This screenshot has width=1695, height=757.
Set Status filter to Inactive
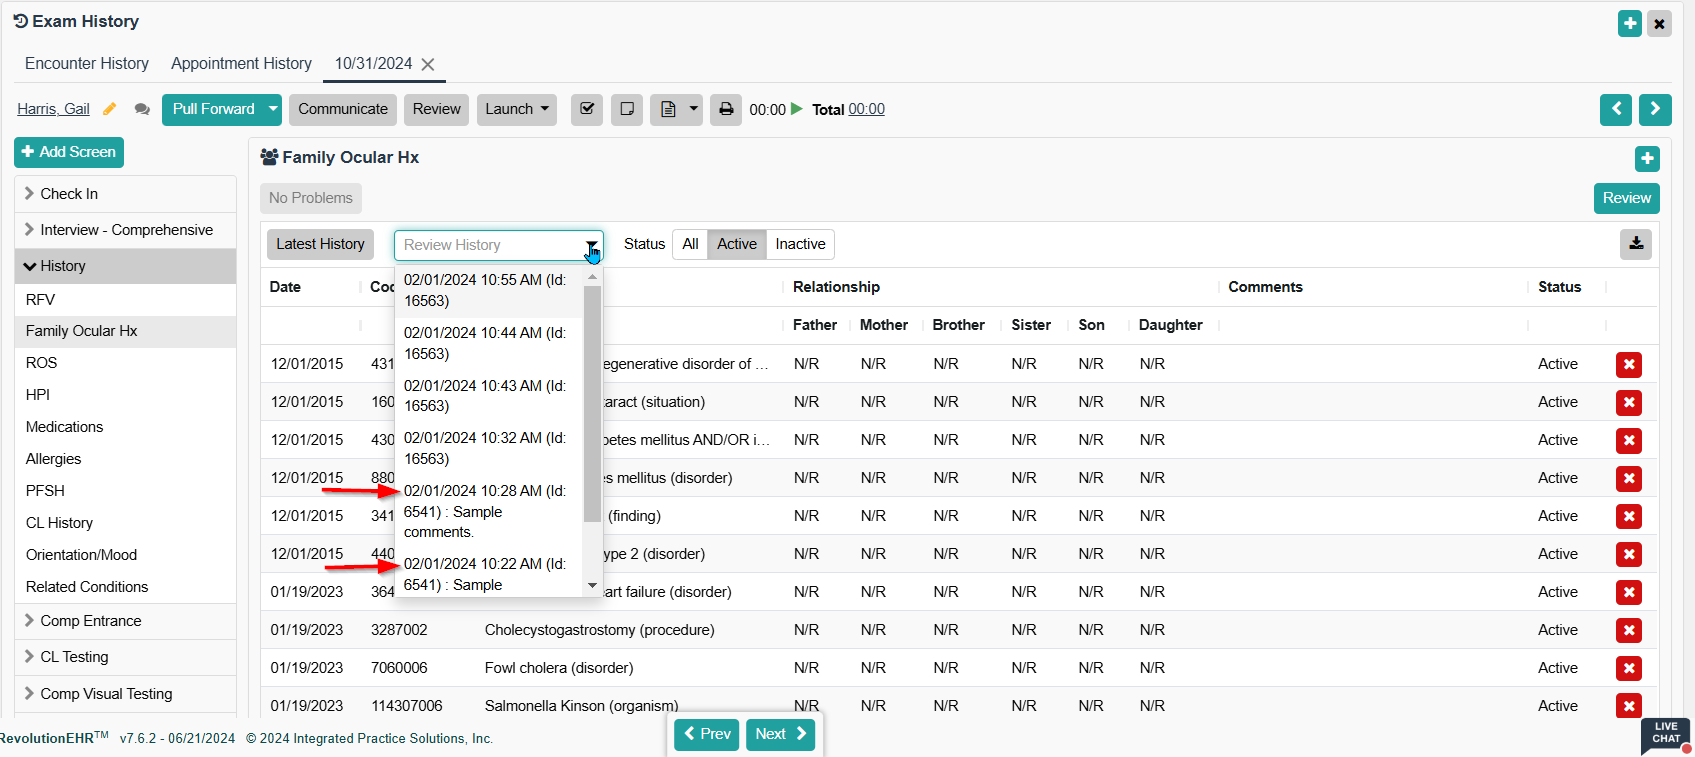pos(800,244)
